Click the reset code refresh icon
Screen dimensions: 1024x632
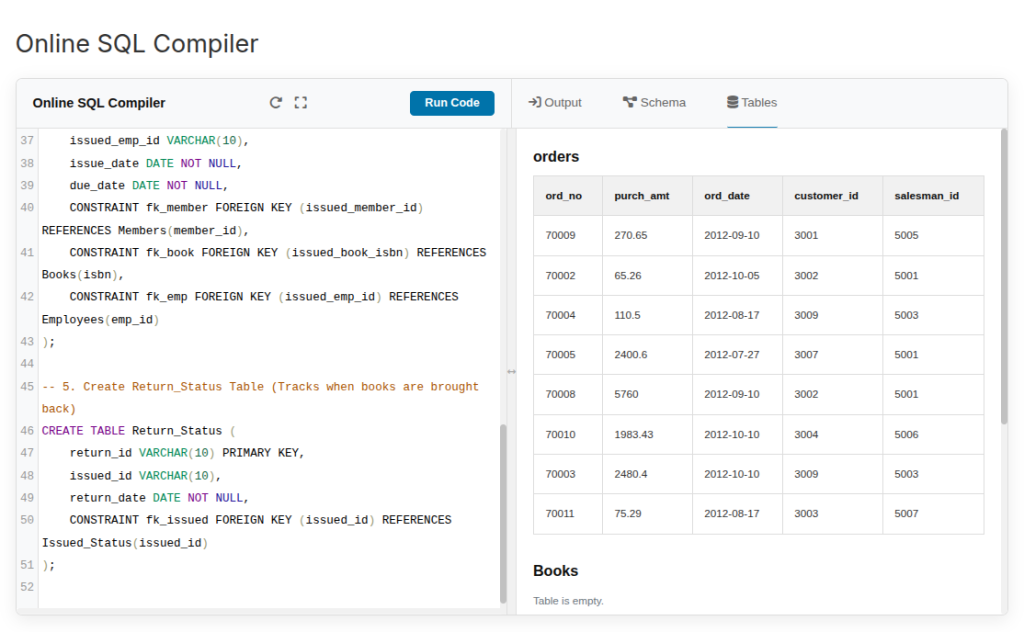(x=276, y=103)
